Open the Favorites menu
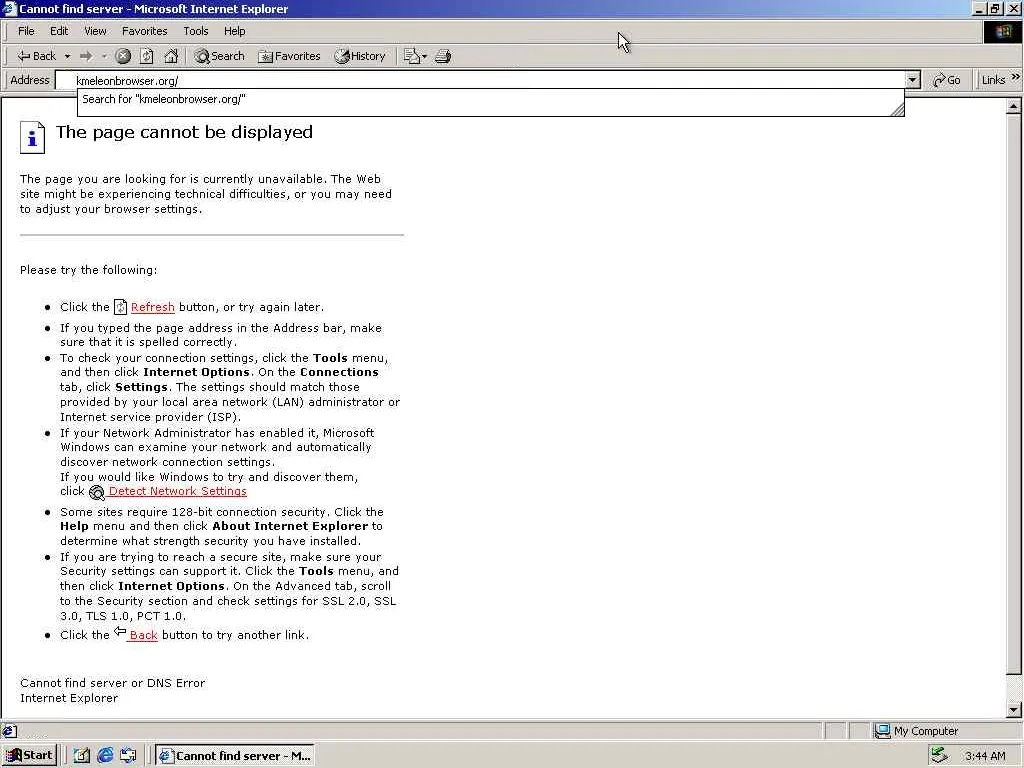 [x=144, y=31]
